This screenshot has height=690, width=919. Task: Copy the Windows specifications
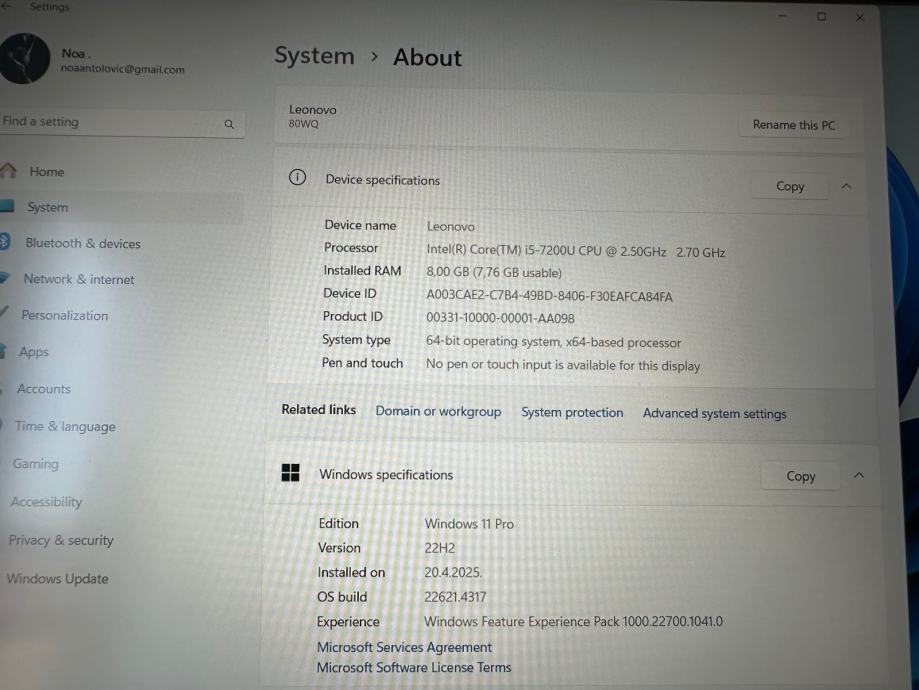800,476
